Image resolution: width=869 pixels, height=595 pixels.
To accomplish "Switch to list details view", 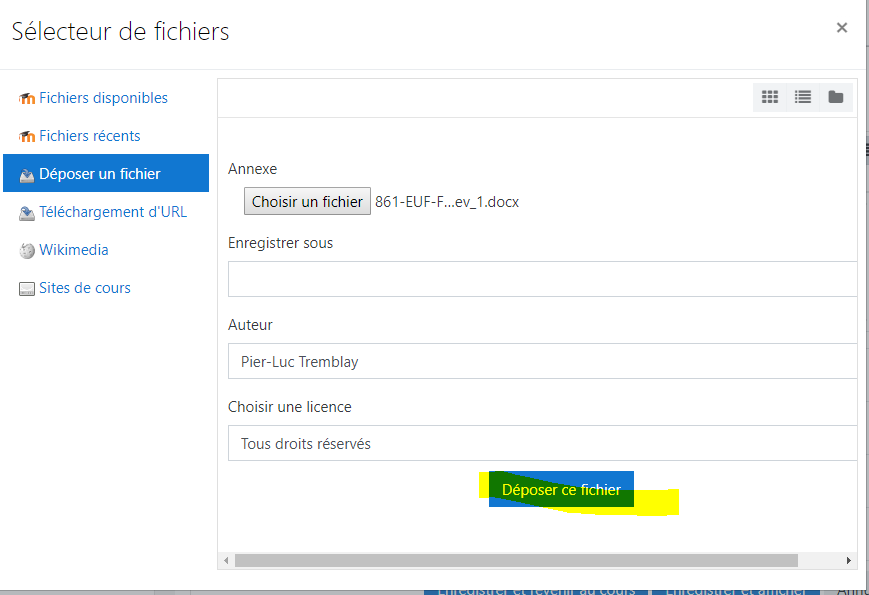I will point(803,97).
